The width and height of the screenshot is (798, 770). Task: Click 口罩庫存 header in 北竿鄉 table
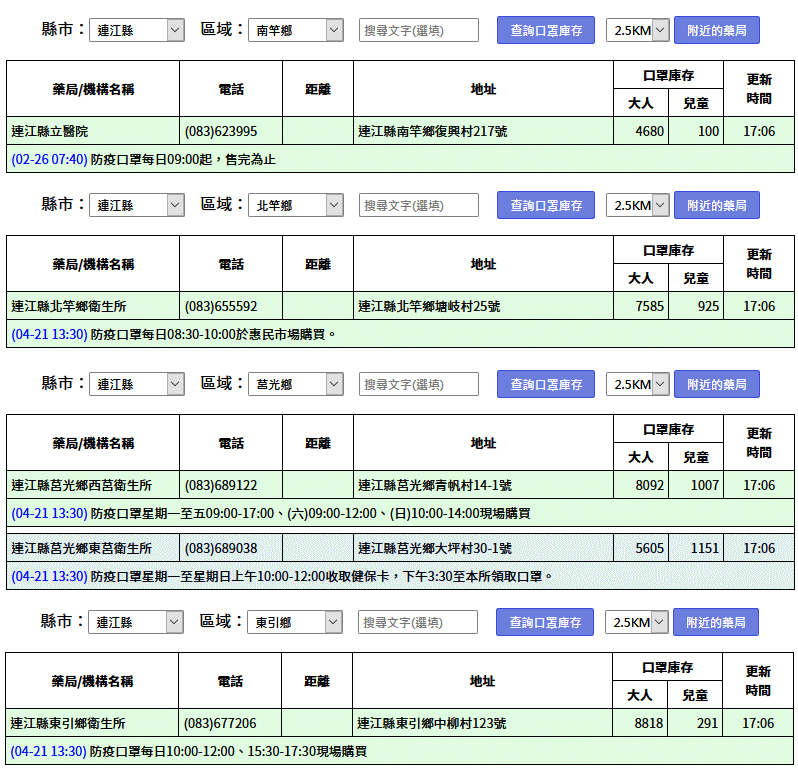(668, 250)
